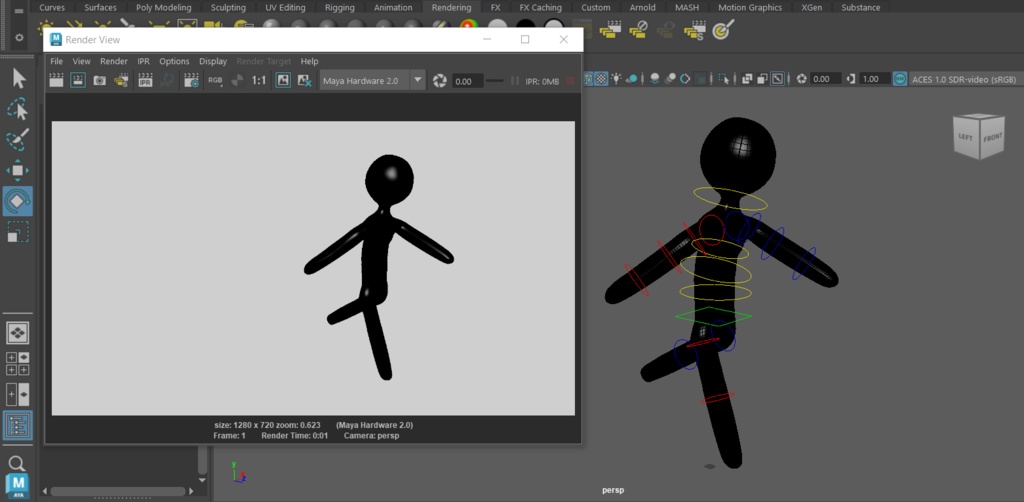Open Options menu in Render View
This screenshot has height=502, width=1024.
click(174, 61)
